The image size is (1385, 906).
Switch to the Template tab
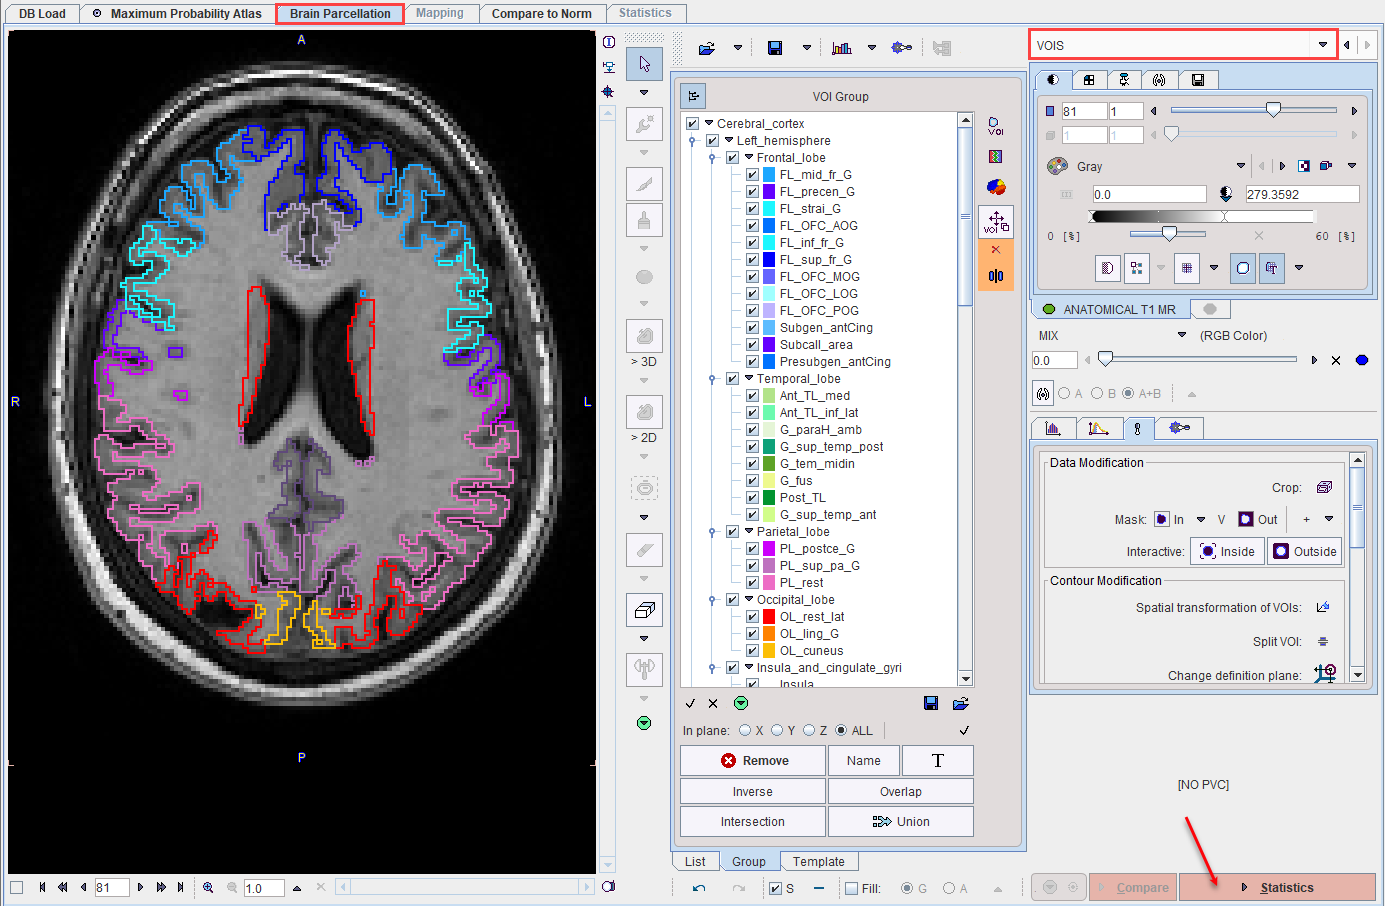click(x=819, y=861)
